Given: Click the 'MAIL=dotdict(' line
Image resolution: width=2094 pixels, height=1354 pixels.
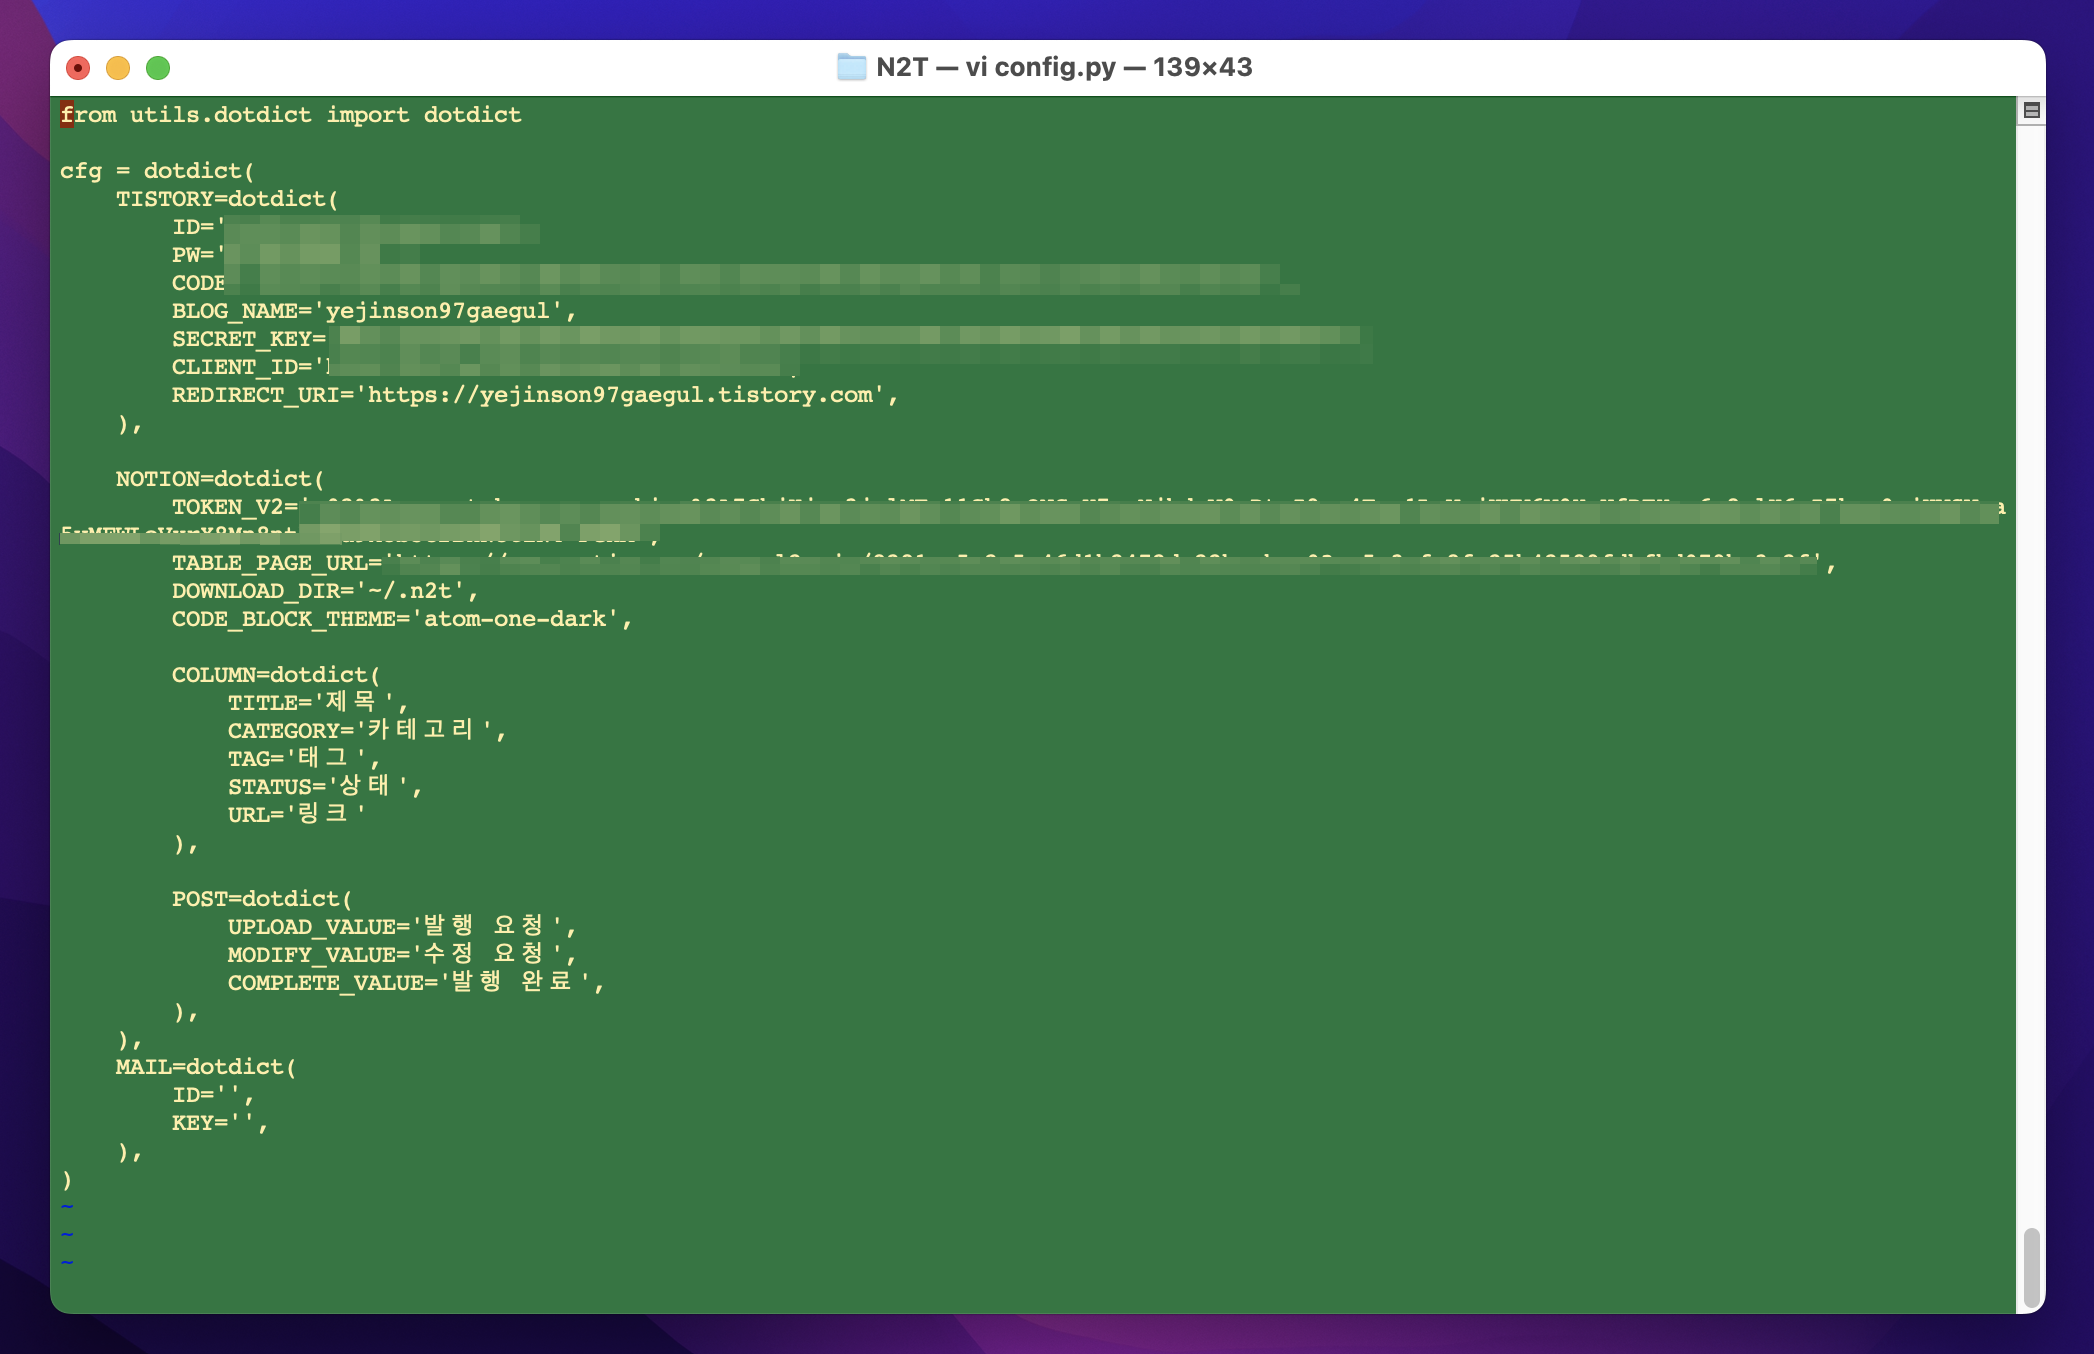Looking at the screenshot, I should [x=206, y=1067].
